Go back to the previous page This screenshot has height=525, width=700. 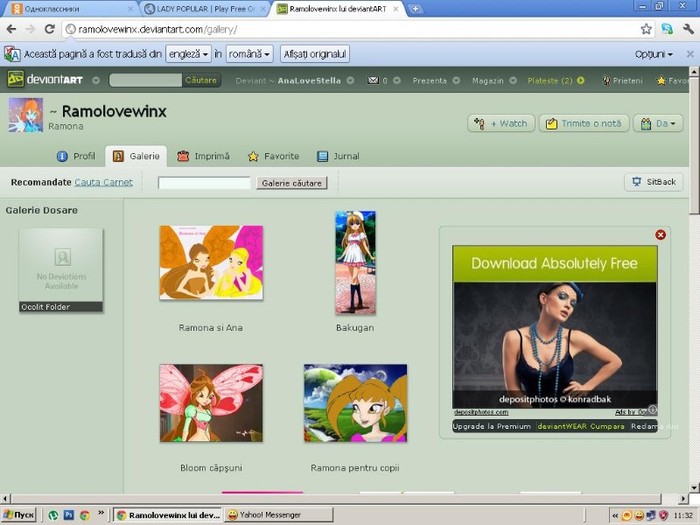pyautogui.click(x=10, y=29)
